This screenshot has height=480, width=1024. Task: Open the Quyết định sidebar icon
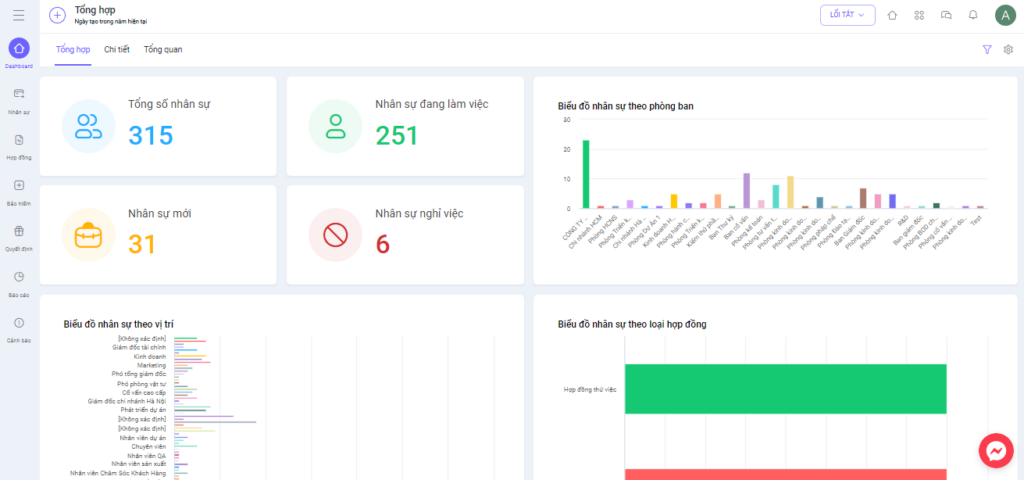pyautogui.click(x=19, y=231)
